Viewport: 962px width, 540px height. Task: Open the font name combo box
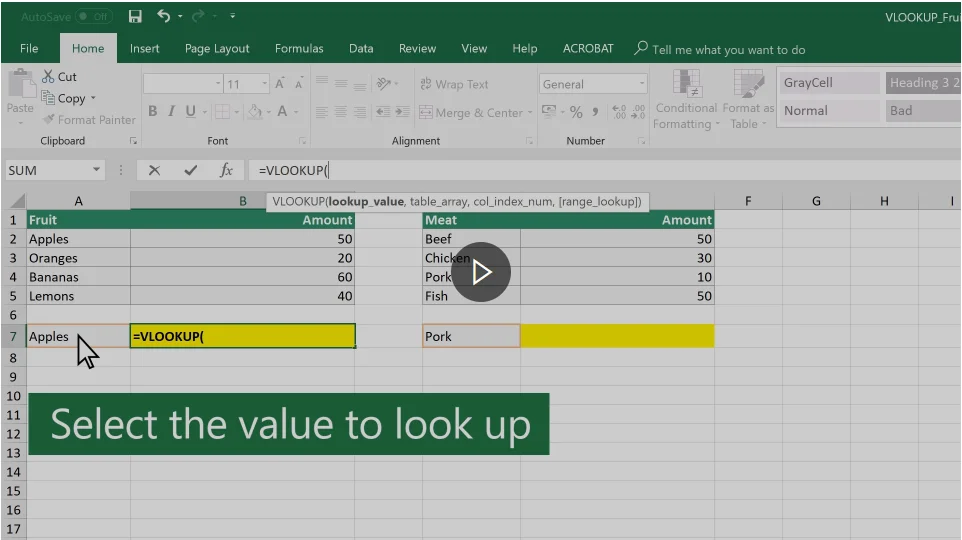click(x=182, y=83)
